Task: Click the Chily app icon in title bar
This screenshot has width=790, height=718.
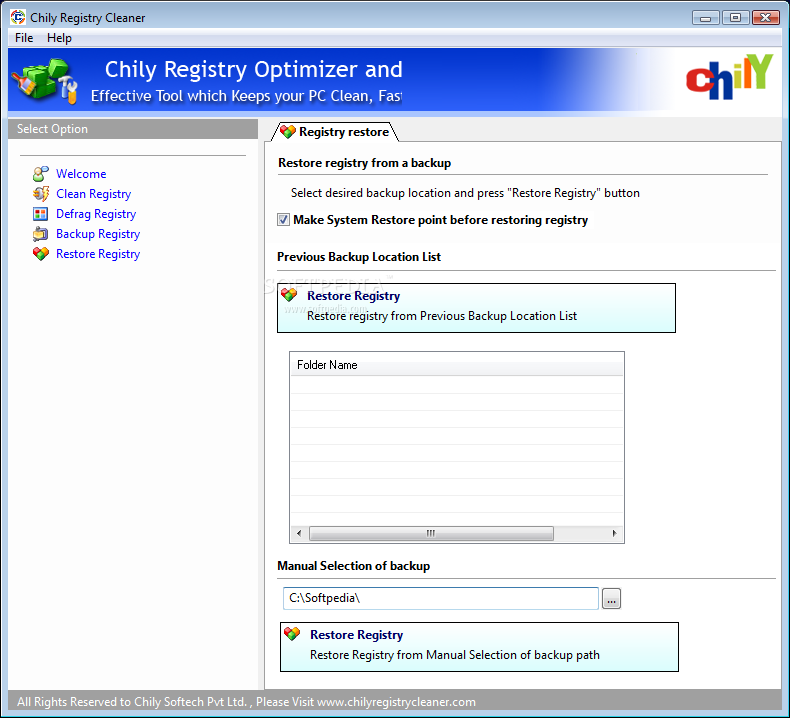Action: pyautogui.click(x=18, y=17)
